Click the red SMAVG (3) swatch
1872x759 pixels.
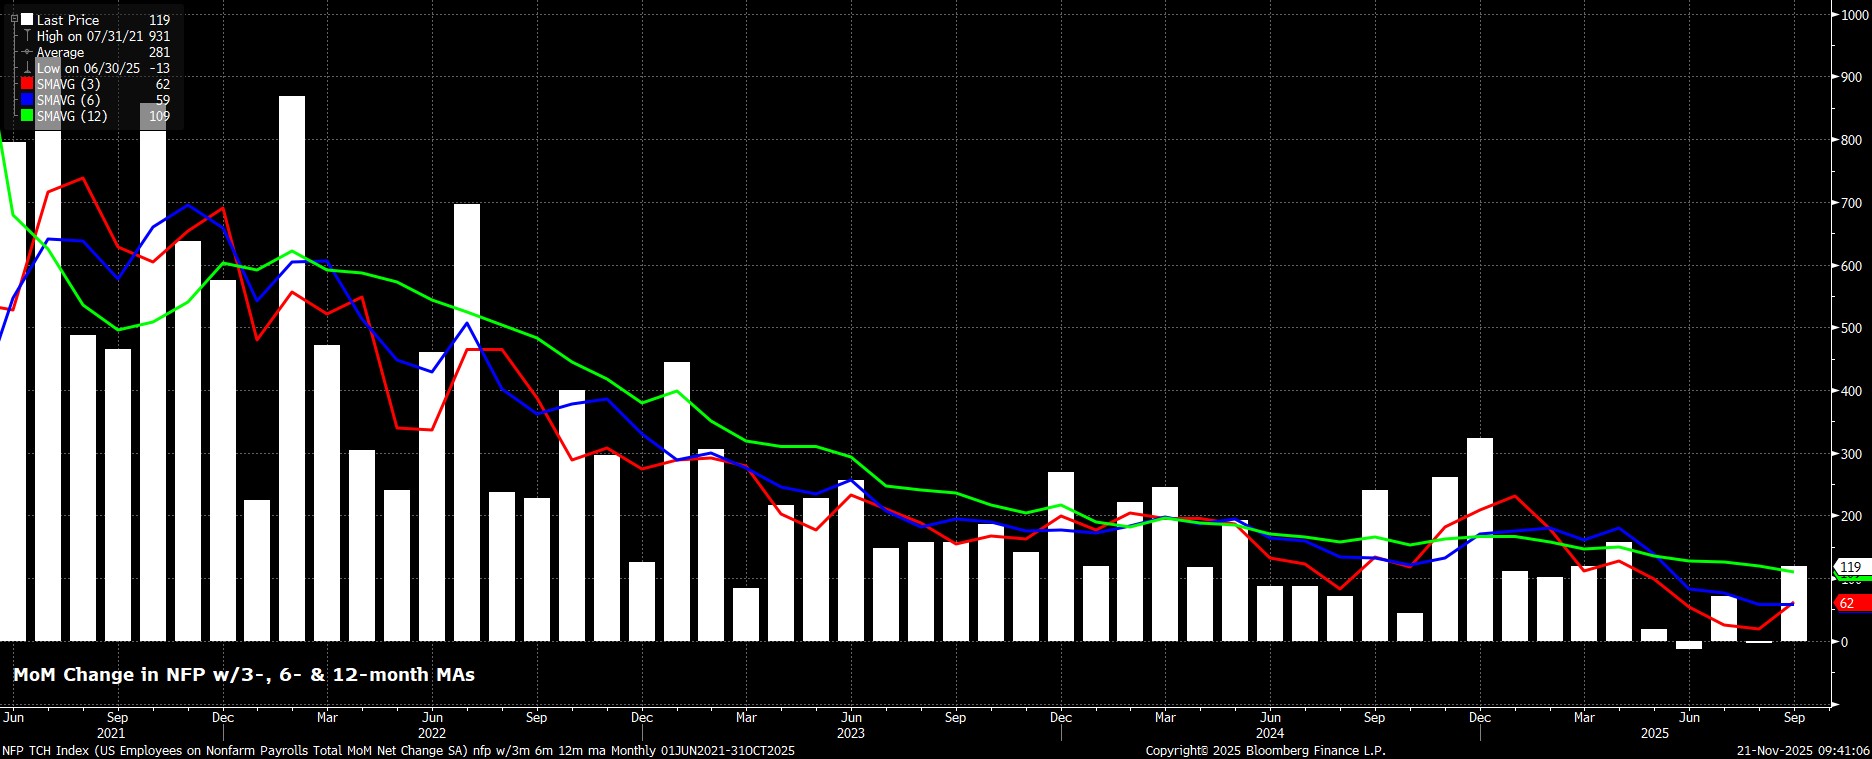click(27, 84)
